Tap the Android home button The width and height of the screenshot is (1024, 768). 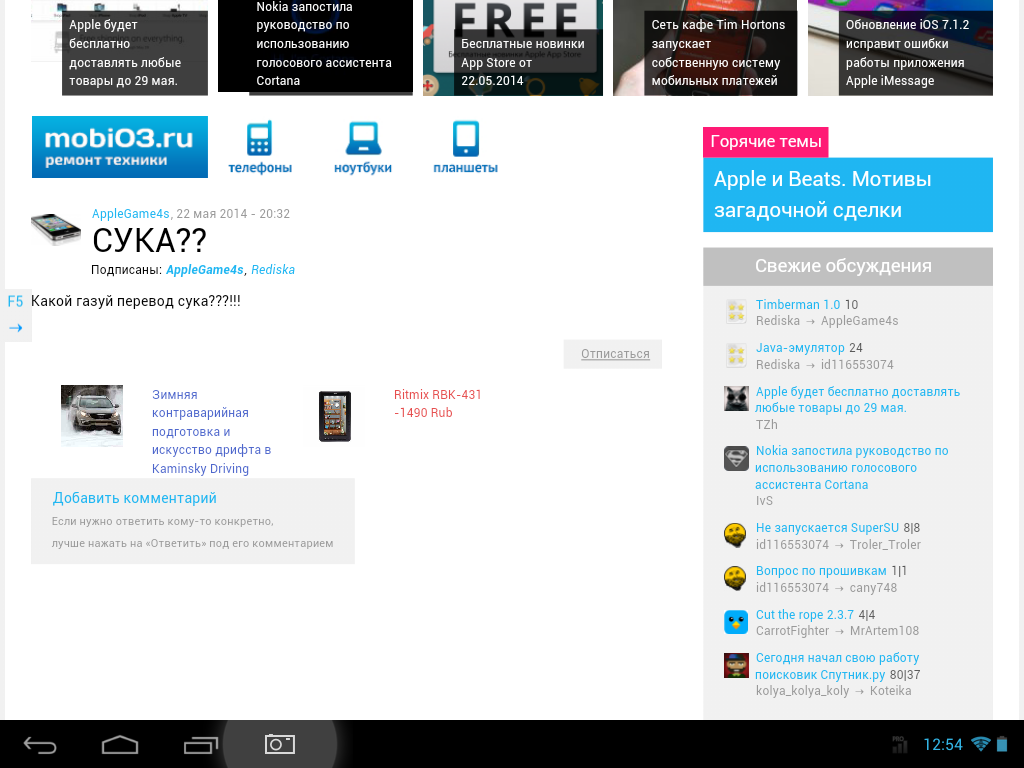click(x=120, y=744)
